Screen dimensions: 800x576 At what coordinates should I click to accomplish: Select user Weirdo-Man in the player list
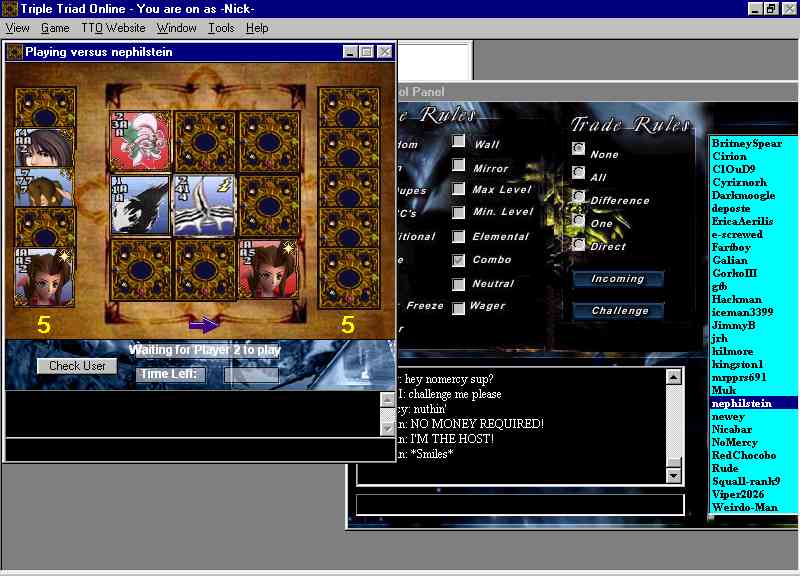[745, 507]
